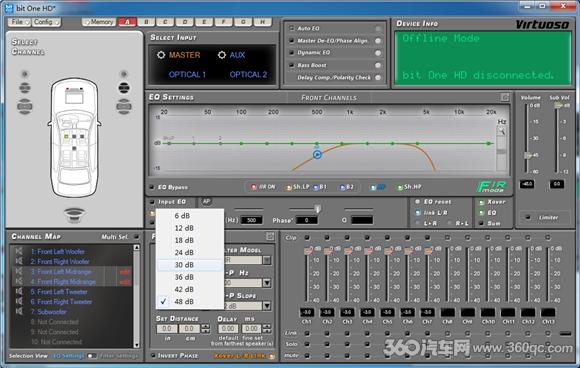Click speaker icon beside Front Left Tweeter
The image size is (580, 368).
pos(19,291)
